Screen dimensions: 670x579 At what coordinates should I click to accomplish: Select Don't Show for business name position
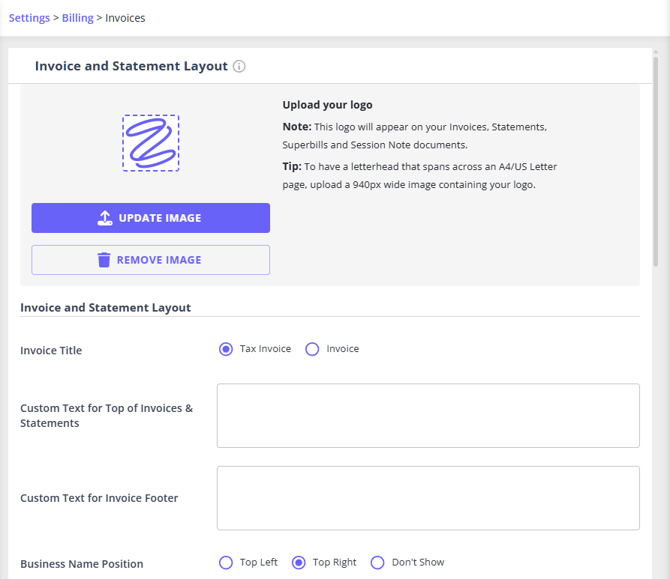click(x=377, y=562)
